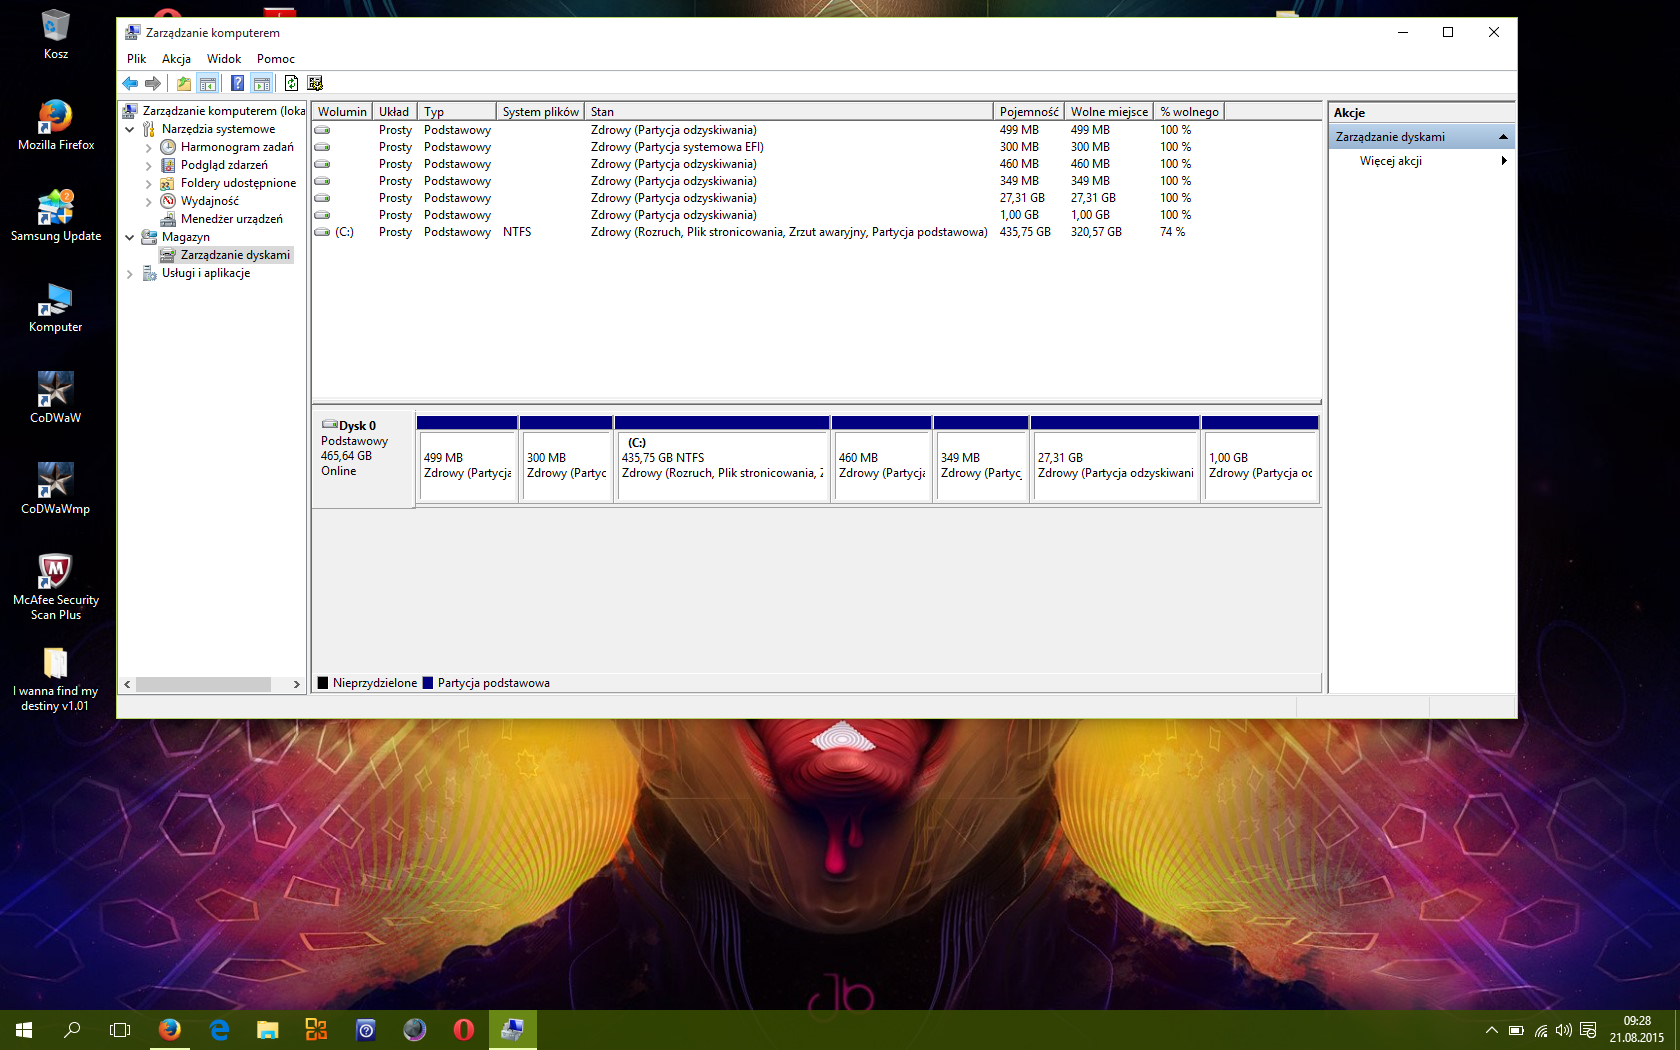The image size is (1680, 1050).
Task: Sort by Wolumin column header
Action: click(342, 112)
